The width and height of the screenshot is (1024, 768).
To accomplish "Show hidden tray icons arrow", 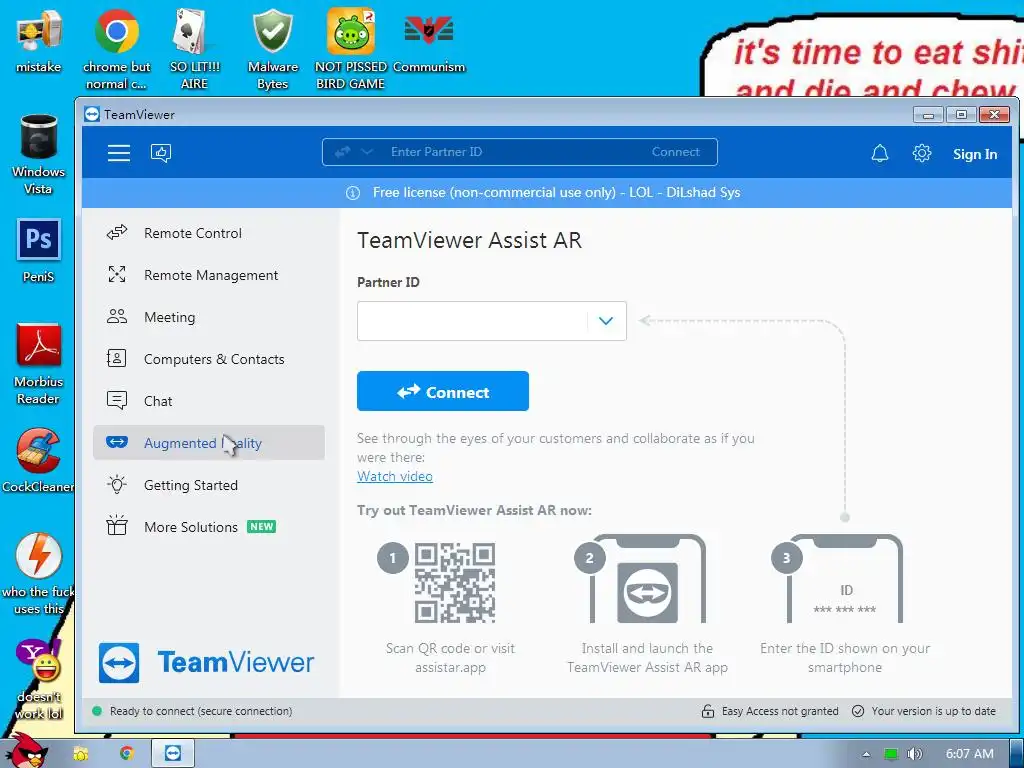I will [x=866, y=754].
